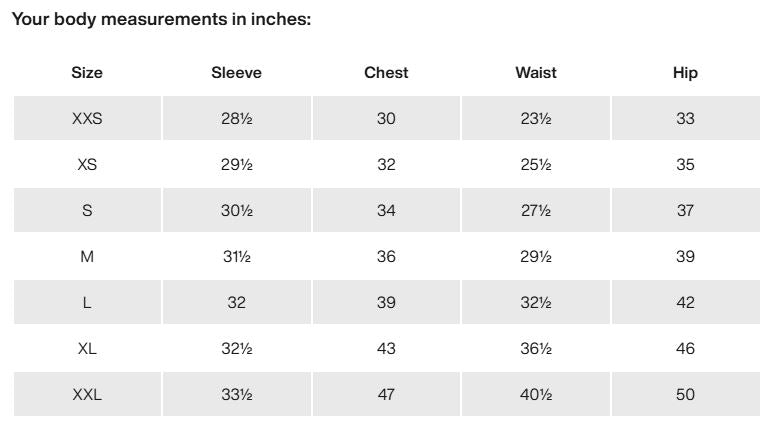Click the XS hip measurement 35

tap(685, 165)
